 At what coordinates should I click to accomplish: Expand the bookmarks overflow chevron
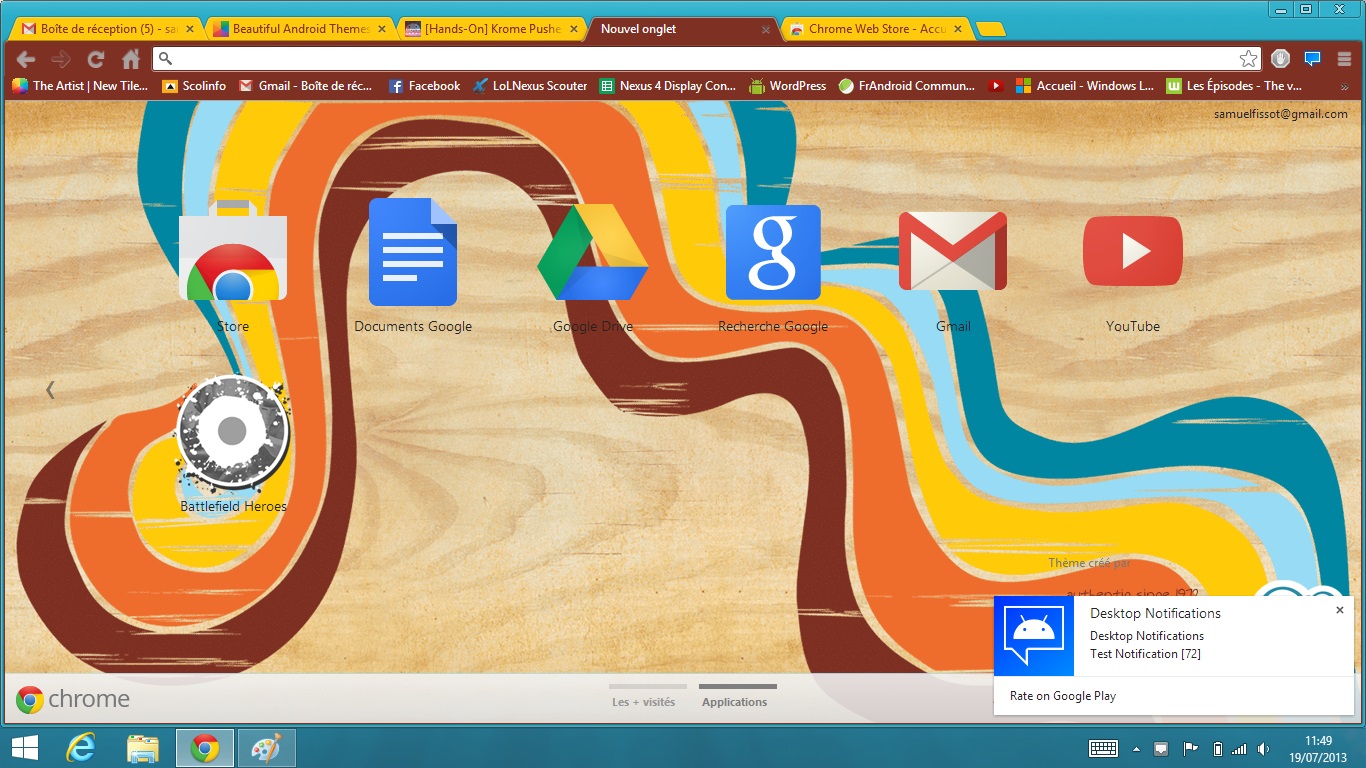1343,87
